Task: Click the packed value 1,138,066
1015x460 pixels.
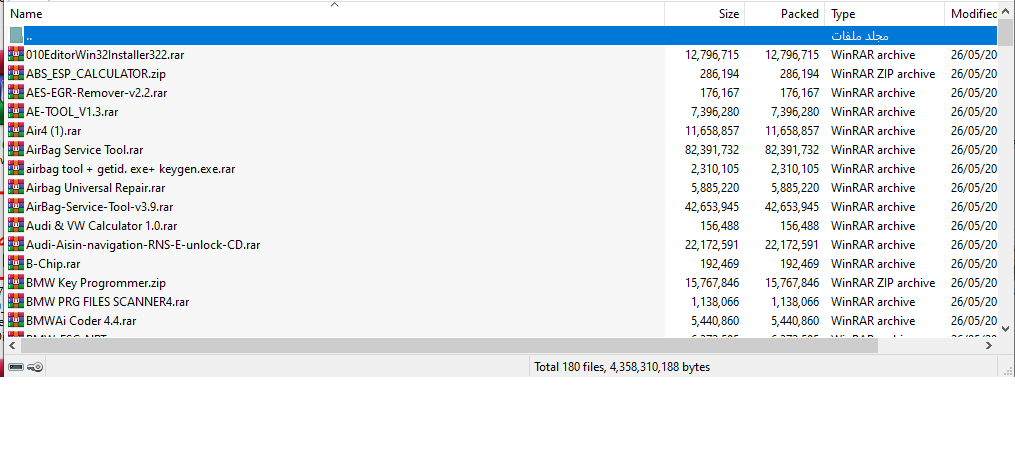Action: tap(795, 301)
